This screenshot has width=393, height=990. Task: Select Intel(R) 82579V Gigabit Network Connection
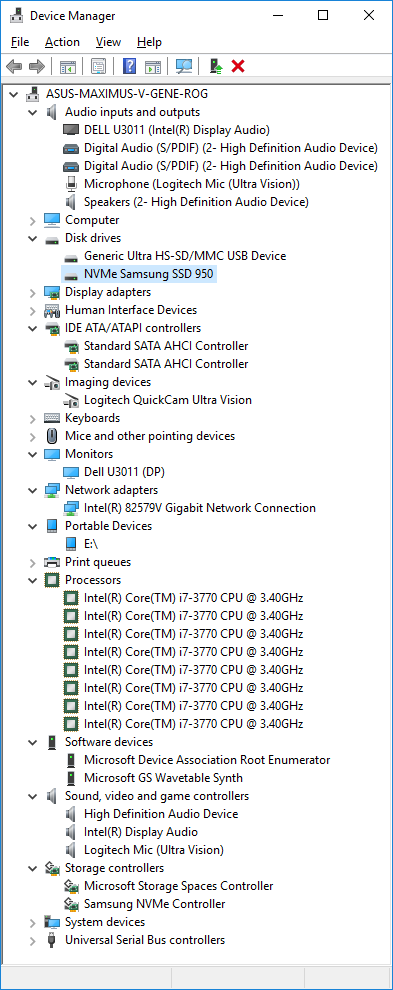click(200, 508)
